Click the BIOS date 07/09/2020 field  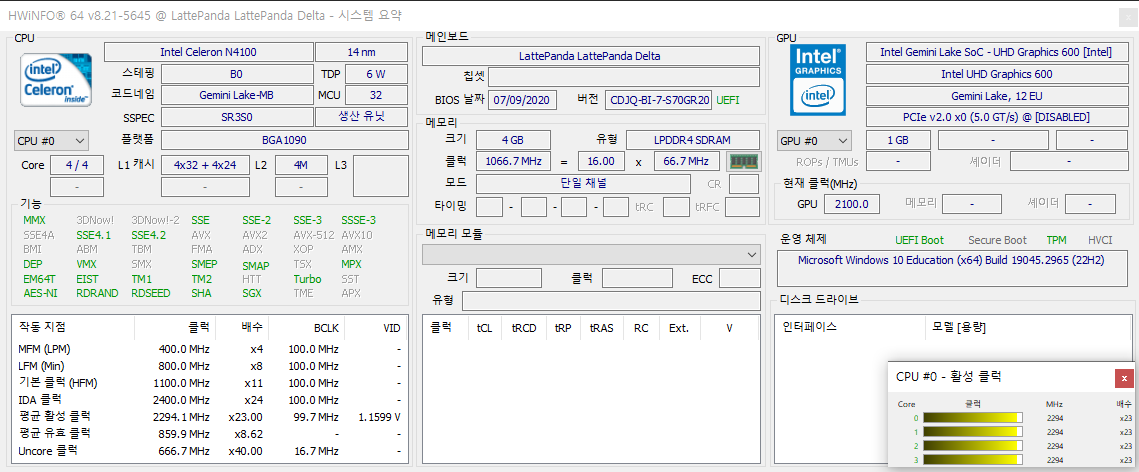point(523,100)
